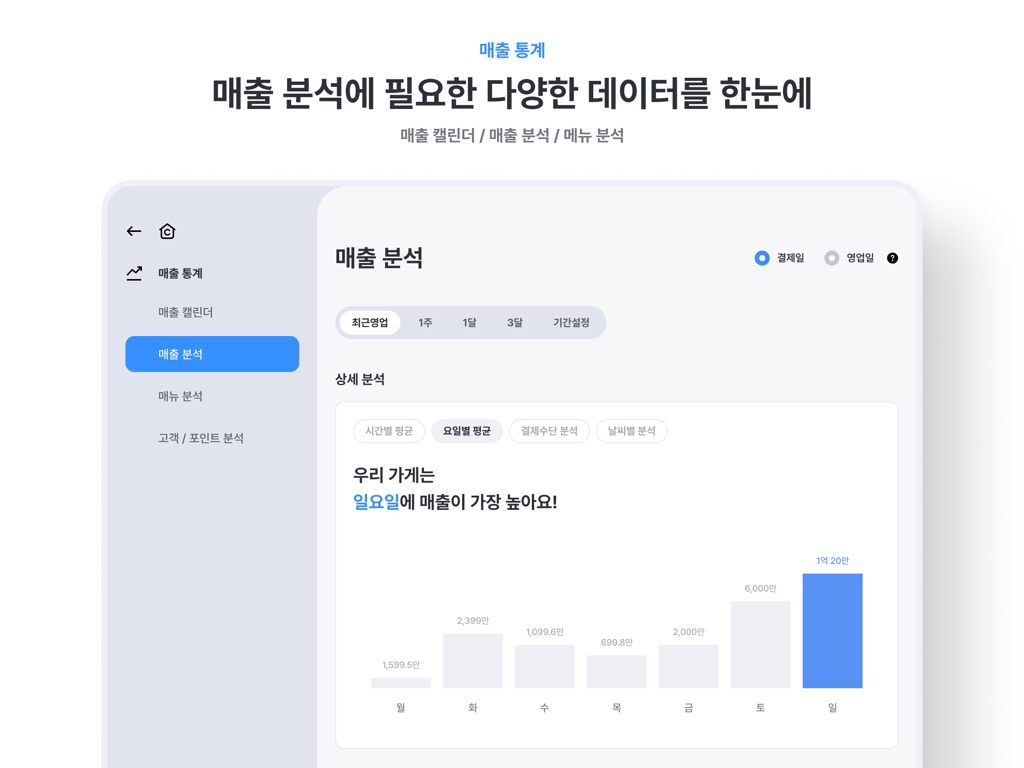Click the highlighted Sunday sales bar
Image resolution: width=1024 pixels, height=768 pixels.
832,630
